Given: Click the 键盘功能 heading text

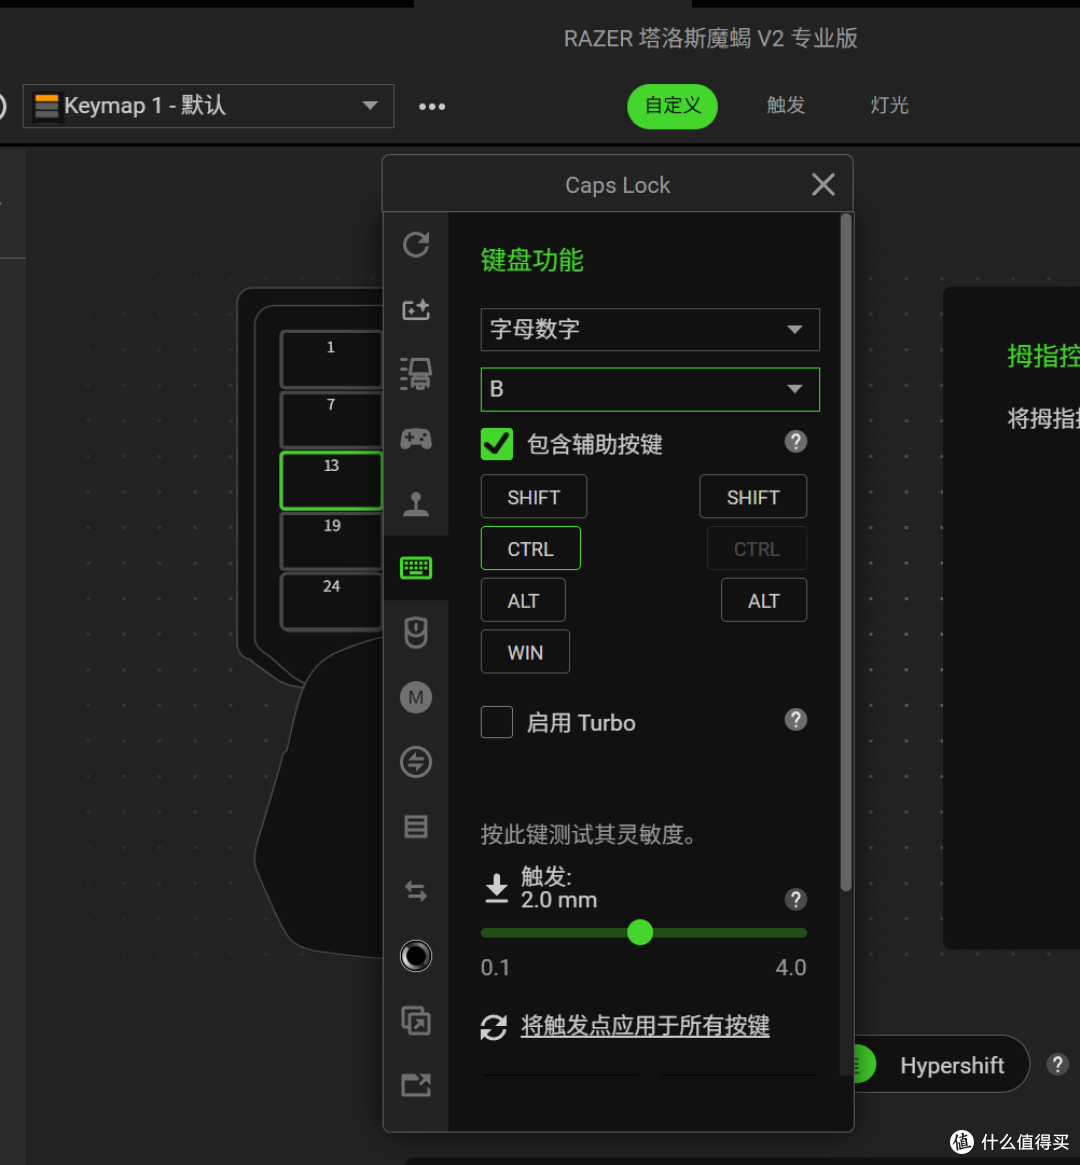Looking at the screenshot, I should (532, 260).
